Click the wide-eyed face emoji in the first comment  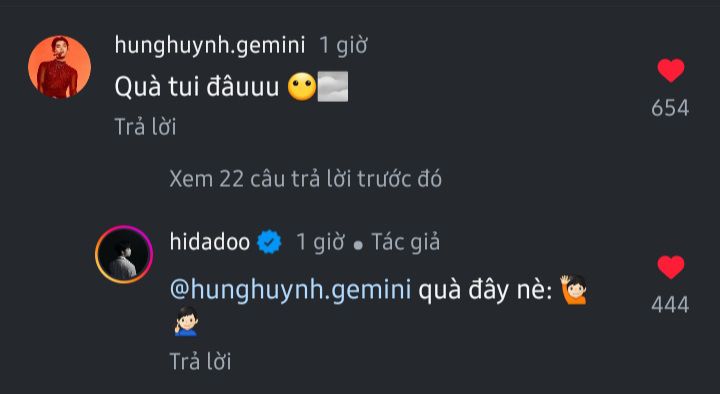click(x=302, y=86)
